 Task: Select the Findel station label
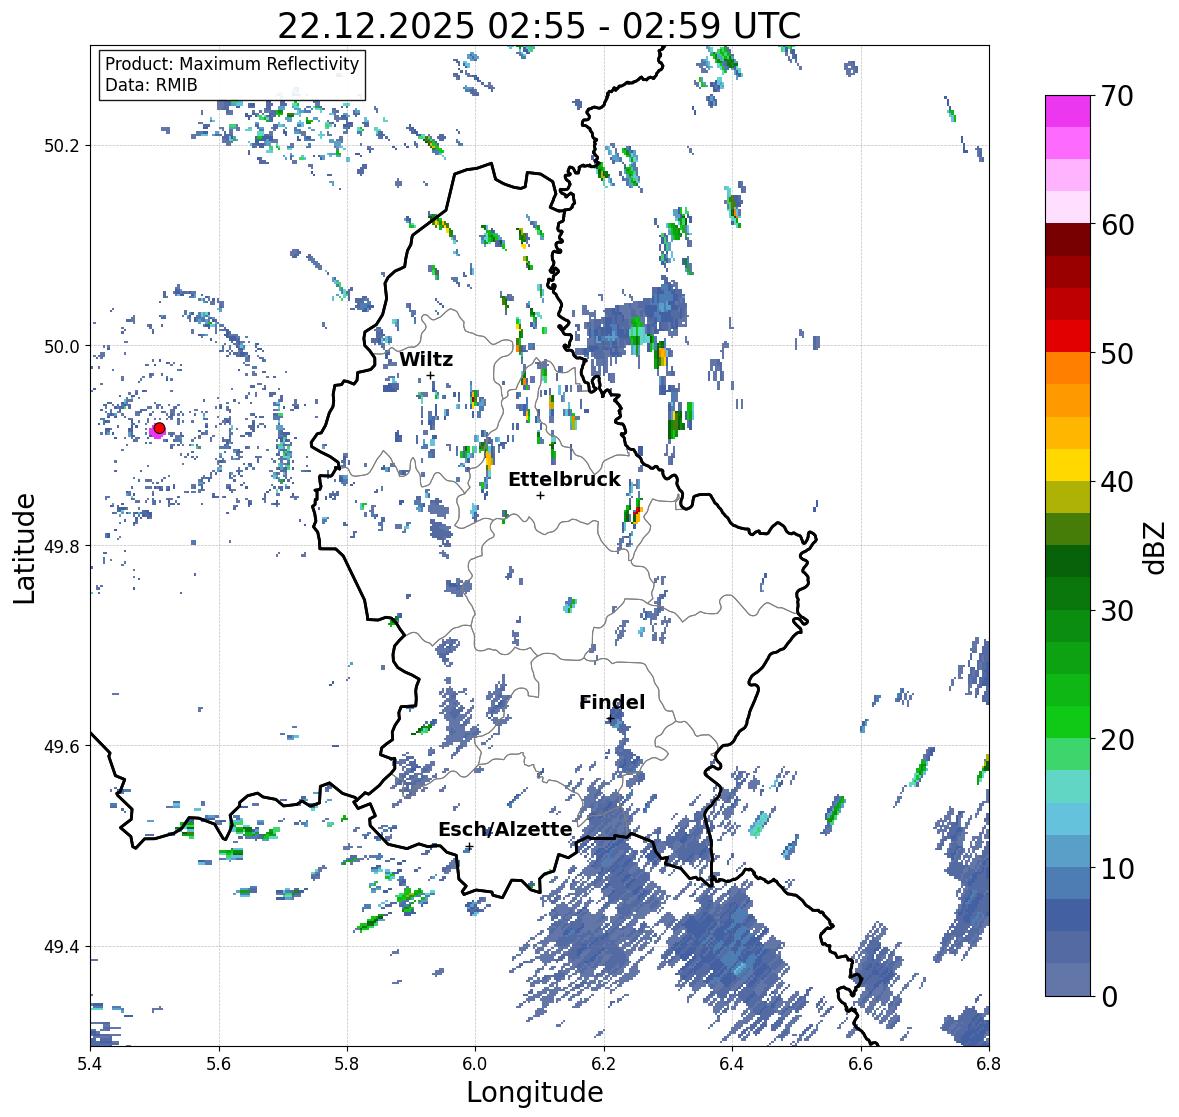(x=611, y=702)
